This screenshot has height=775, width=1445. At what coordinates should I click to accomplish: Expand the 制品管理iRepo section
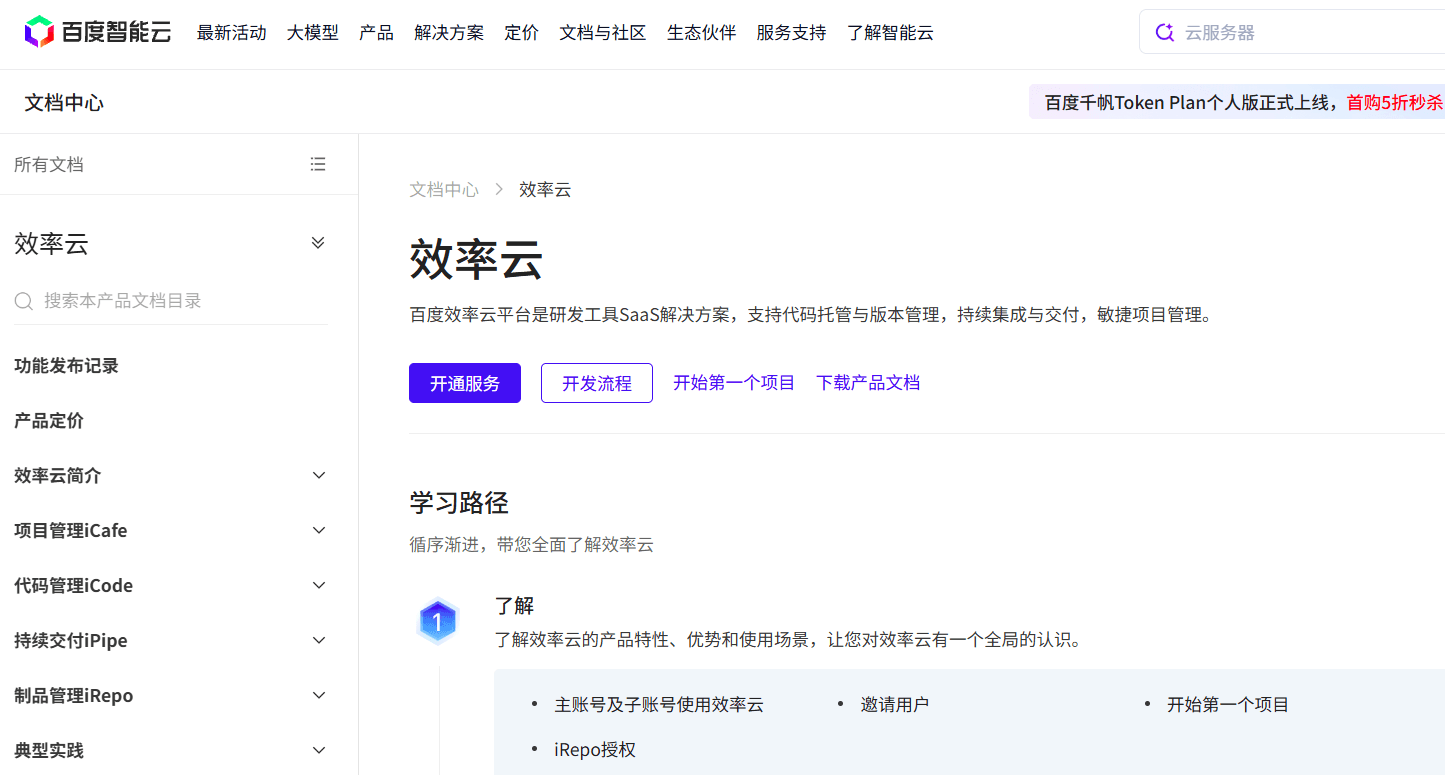pos(319,696)
